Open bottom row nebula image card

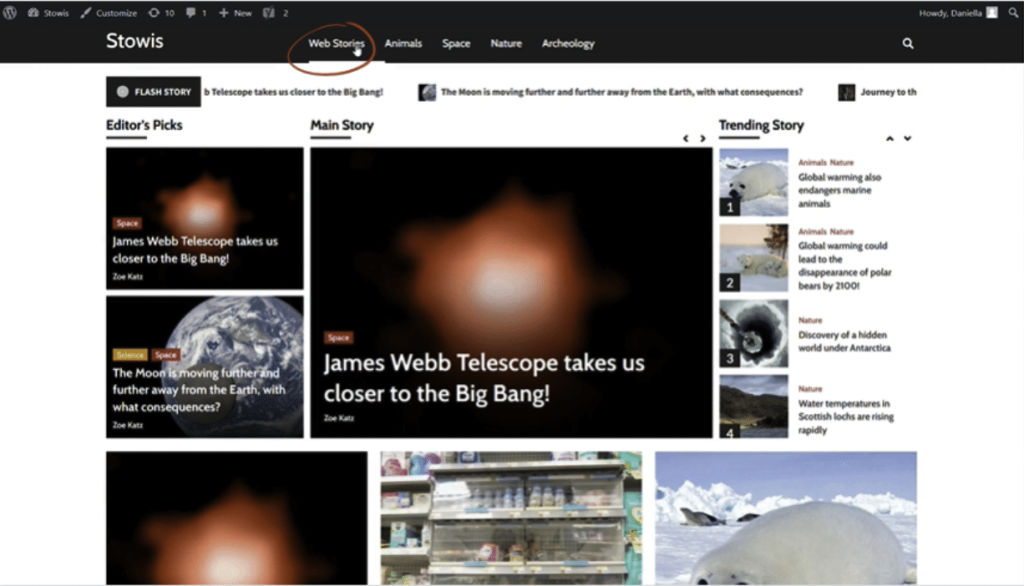pyautogui.click(x=236, y=518)
